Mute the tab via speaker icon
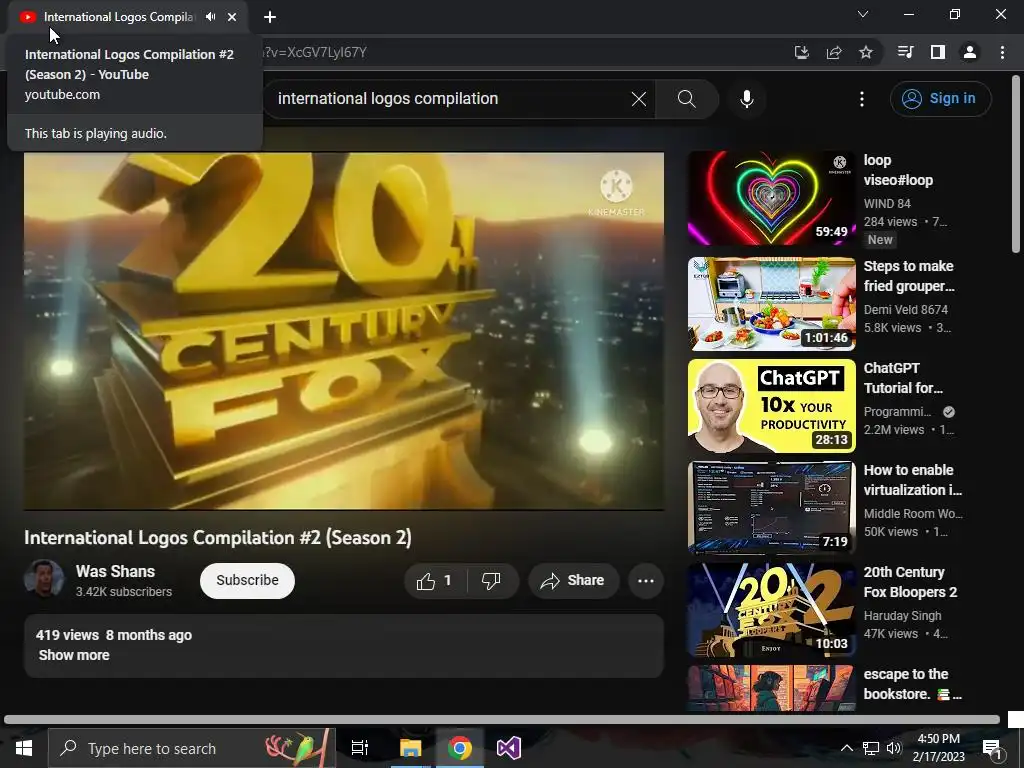Viewport: 1024px width, 768px height. (210, 17)
